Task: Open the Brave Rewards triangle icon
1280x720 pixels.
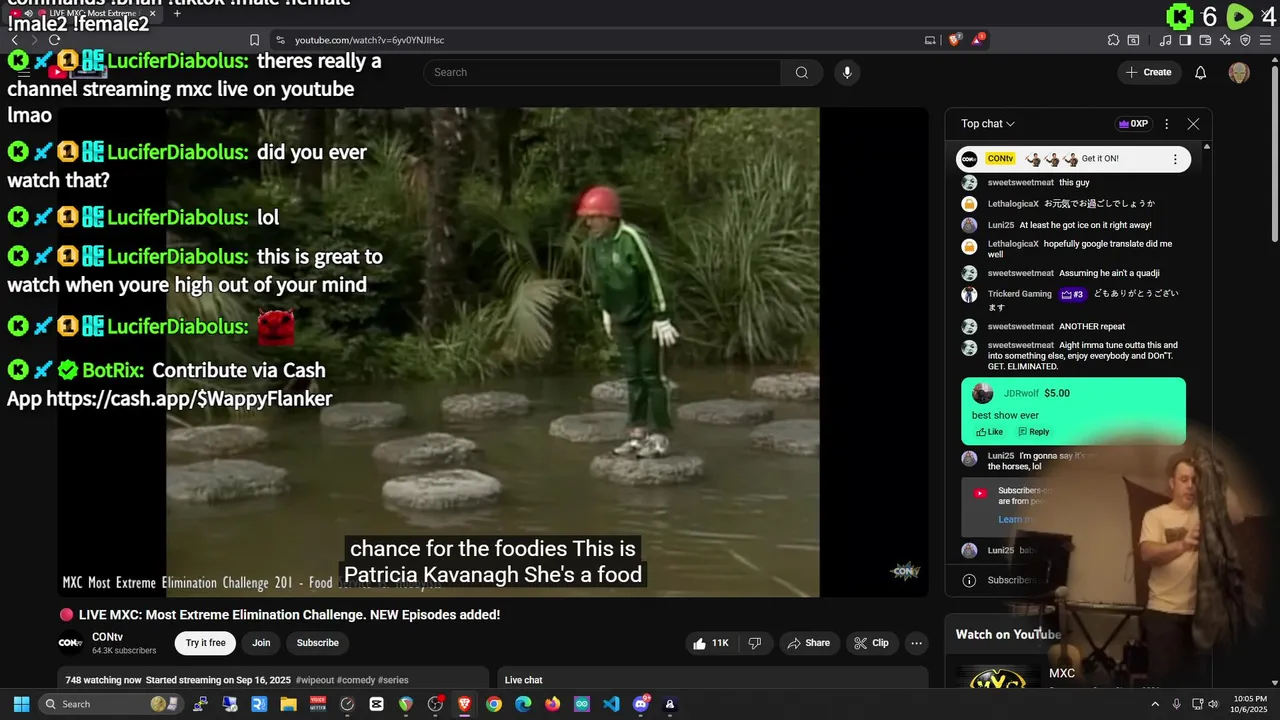Action: (x=979, y=40)
